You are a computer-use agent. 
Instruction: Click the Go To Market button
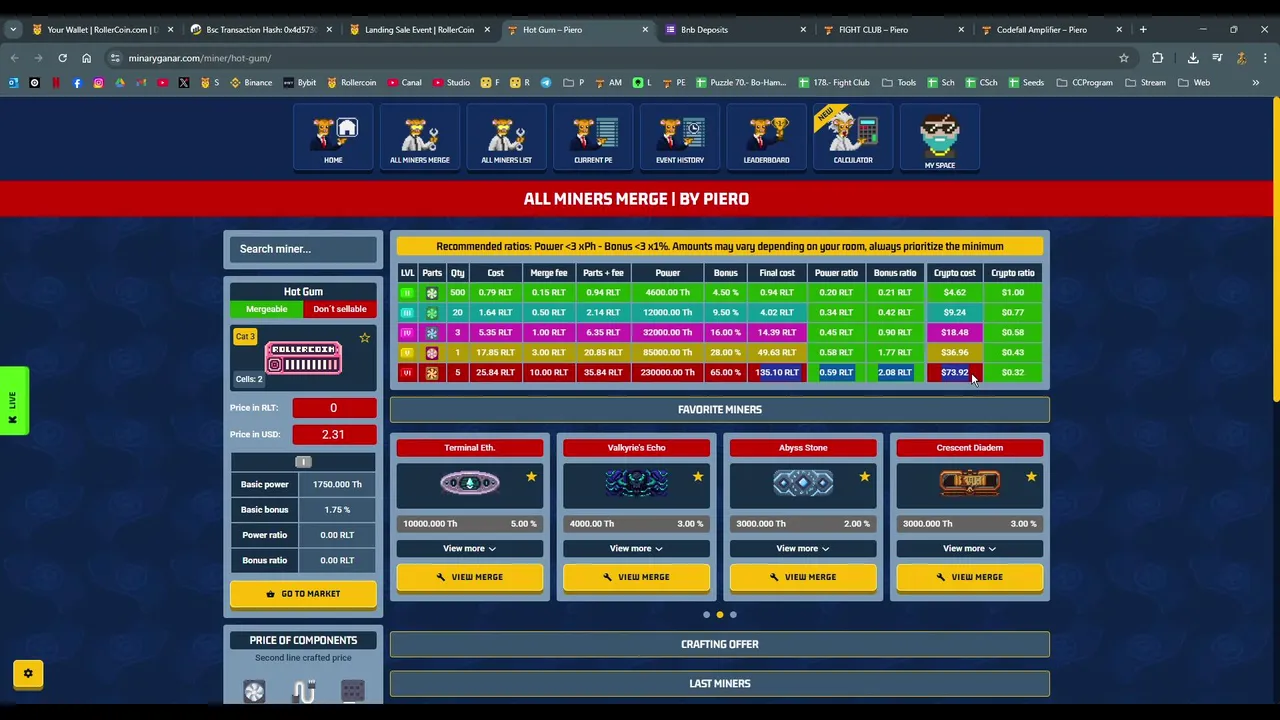point(303,594)
